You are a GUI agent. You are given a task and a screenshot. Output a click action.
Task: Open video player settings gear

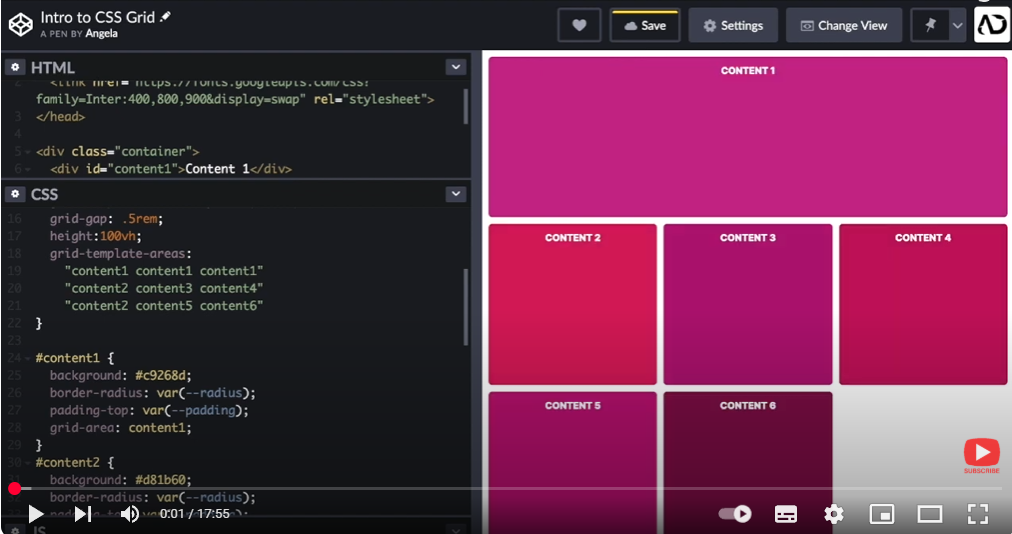click(834, 514)
